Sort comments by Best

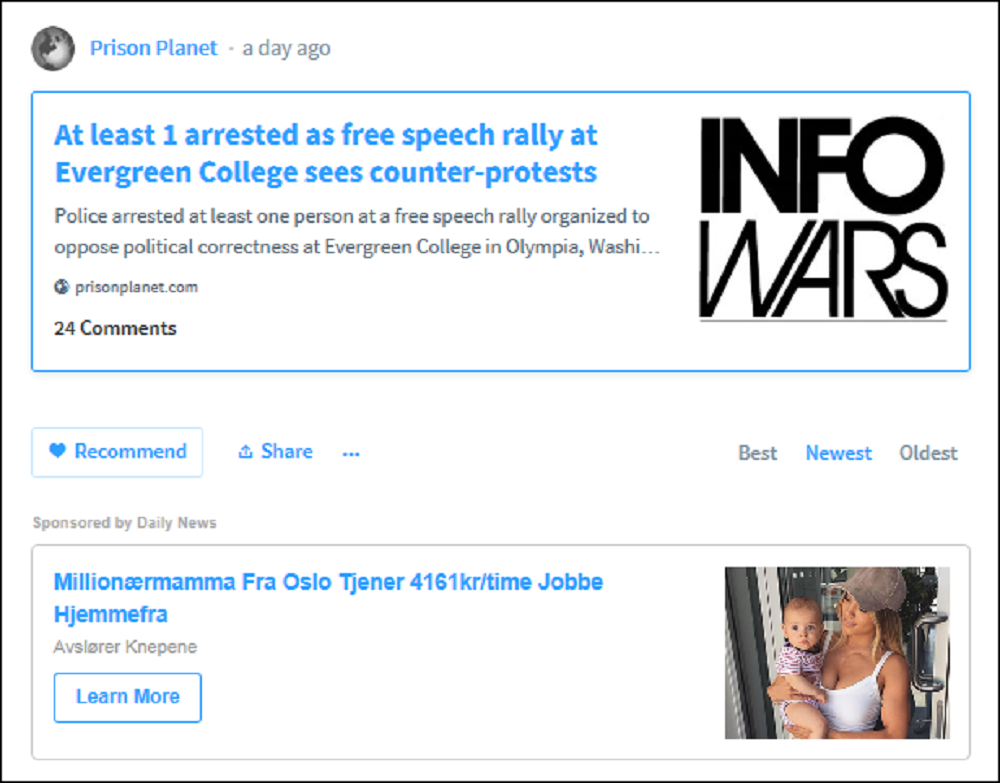[757, 453]
